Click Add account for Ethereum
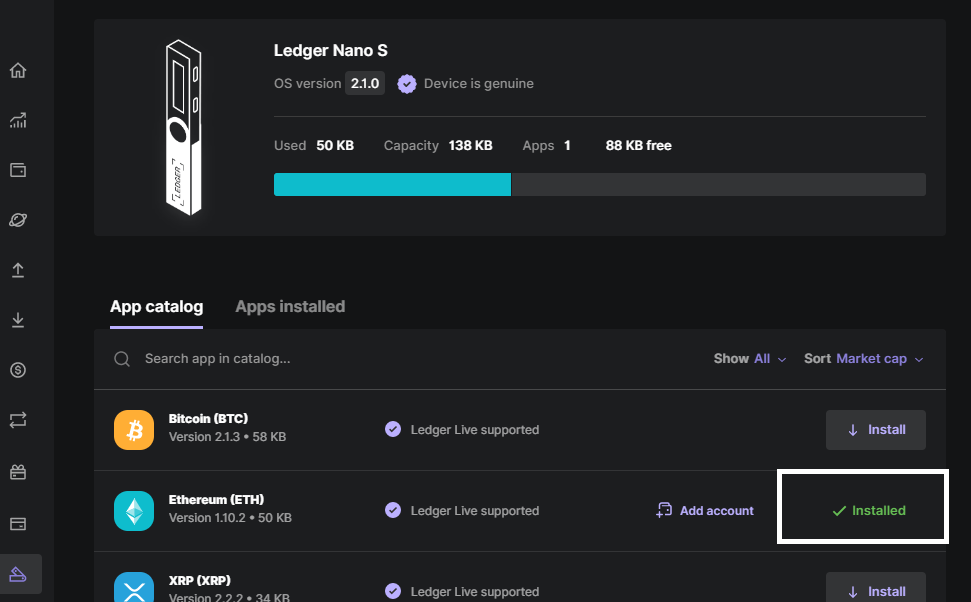 point(705,510)
